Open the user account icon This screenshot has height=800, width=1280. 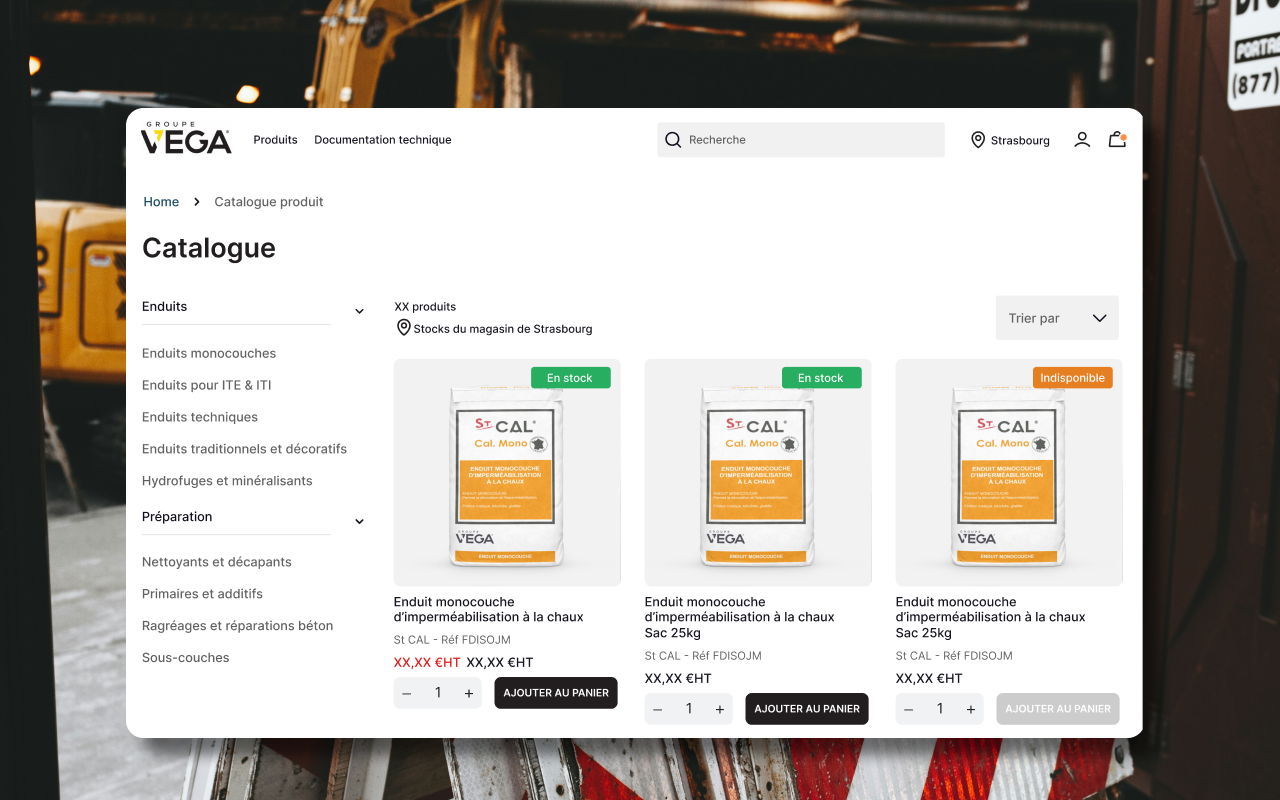click(x=1082, y=140)
